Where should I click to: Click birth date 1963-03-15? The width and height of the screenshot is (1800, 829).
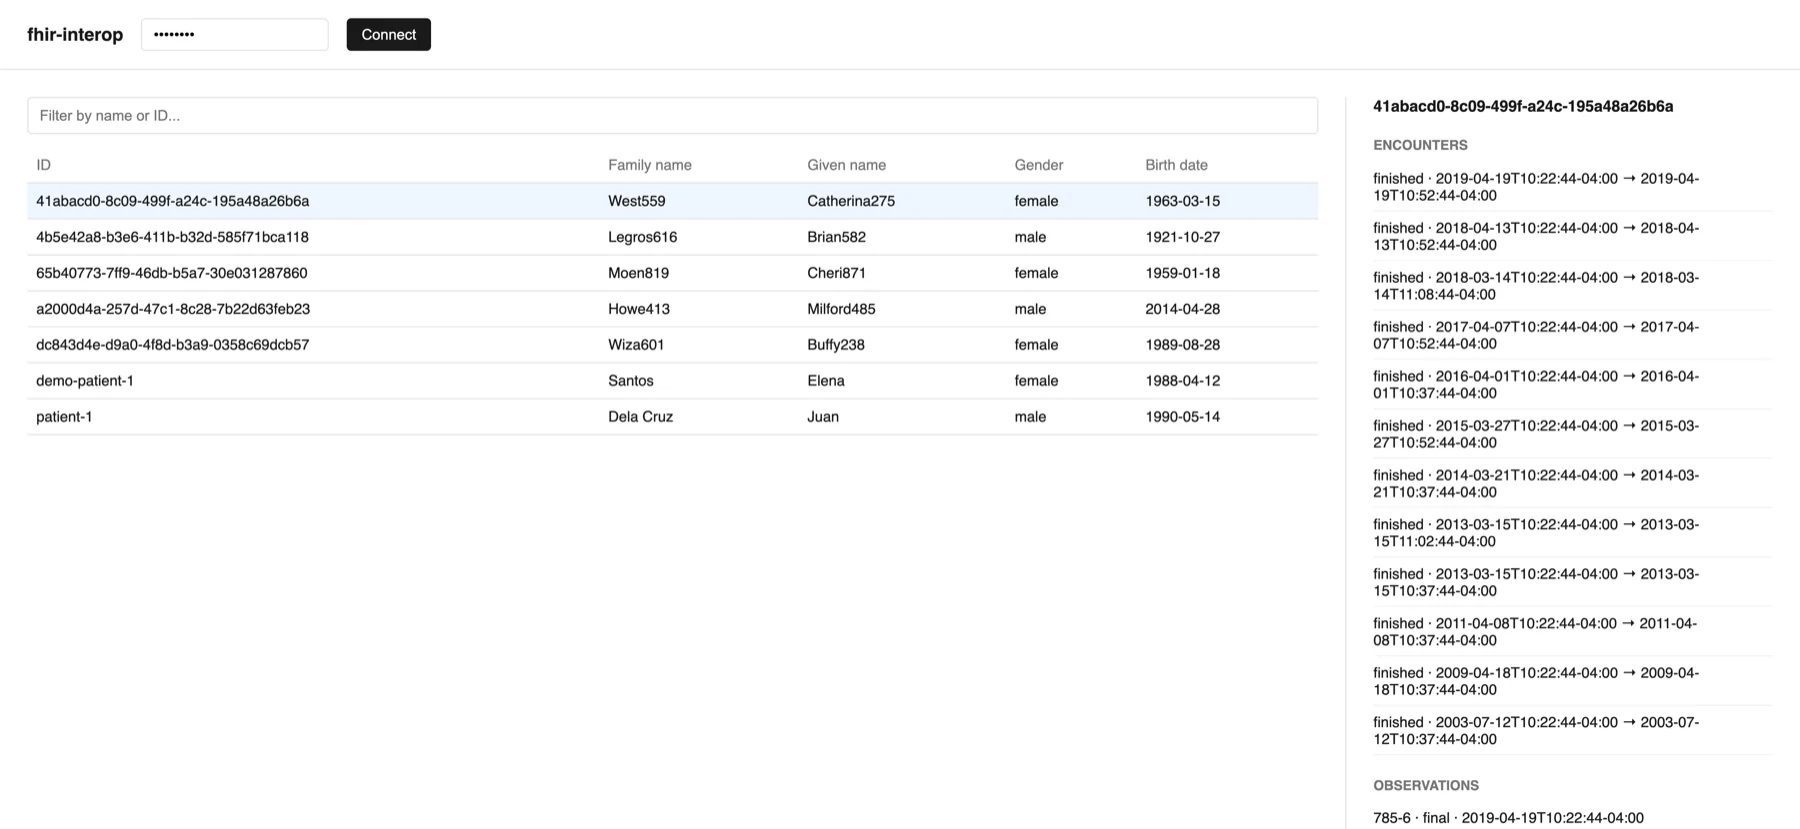pos(1183,201)
